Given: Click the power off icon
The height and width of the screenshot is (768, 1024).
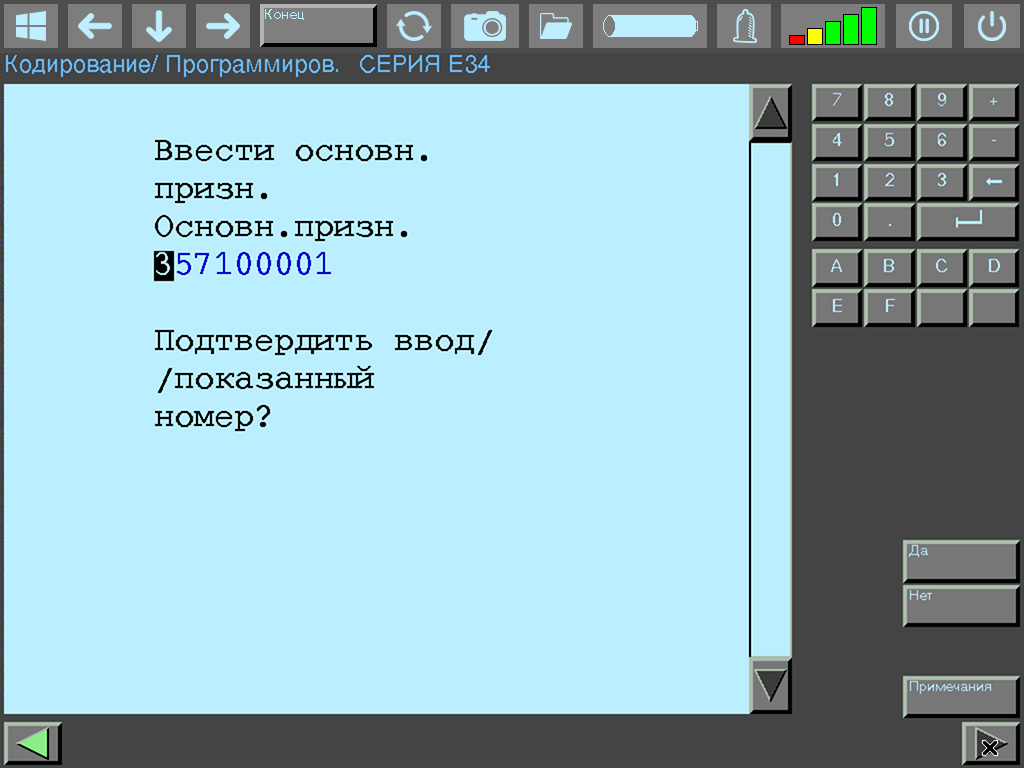Looking at the screenshot, I should pyautogui.click(x=991, y=26).
